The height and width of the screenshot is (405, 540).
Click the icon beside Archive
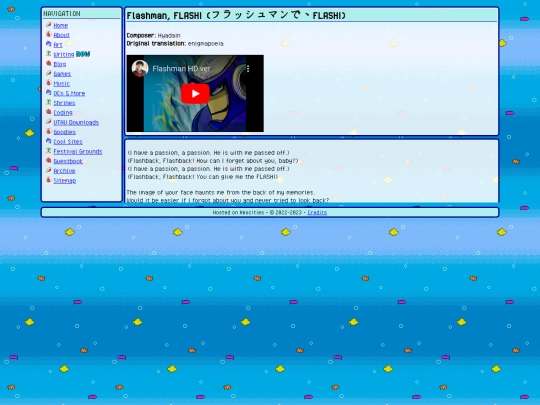coord(49,170)
